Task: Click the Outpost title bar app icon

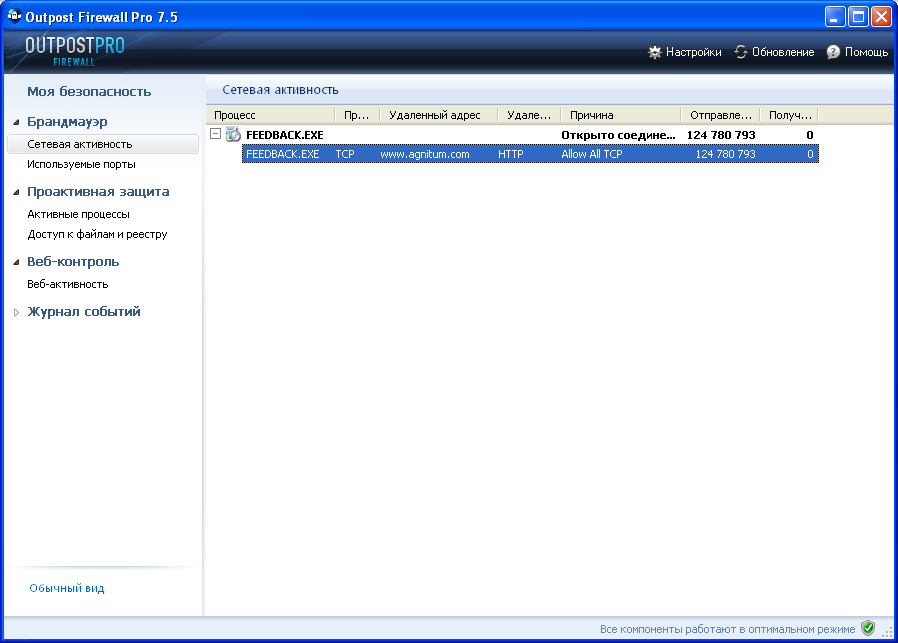Action: [x=14, y=17]
